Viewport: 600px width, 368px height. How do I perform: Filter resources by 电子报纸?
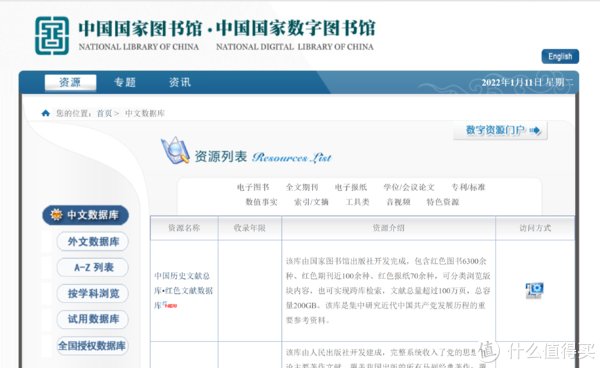tap(351, 187)
